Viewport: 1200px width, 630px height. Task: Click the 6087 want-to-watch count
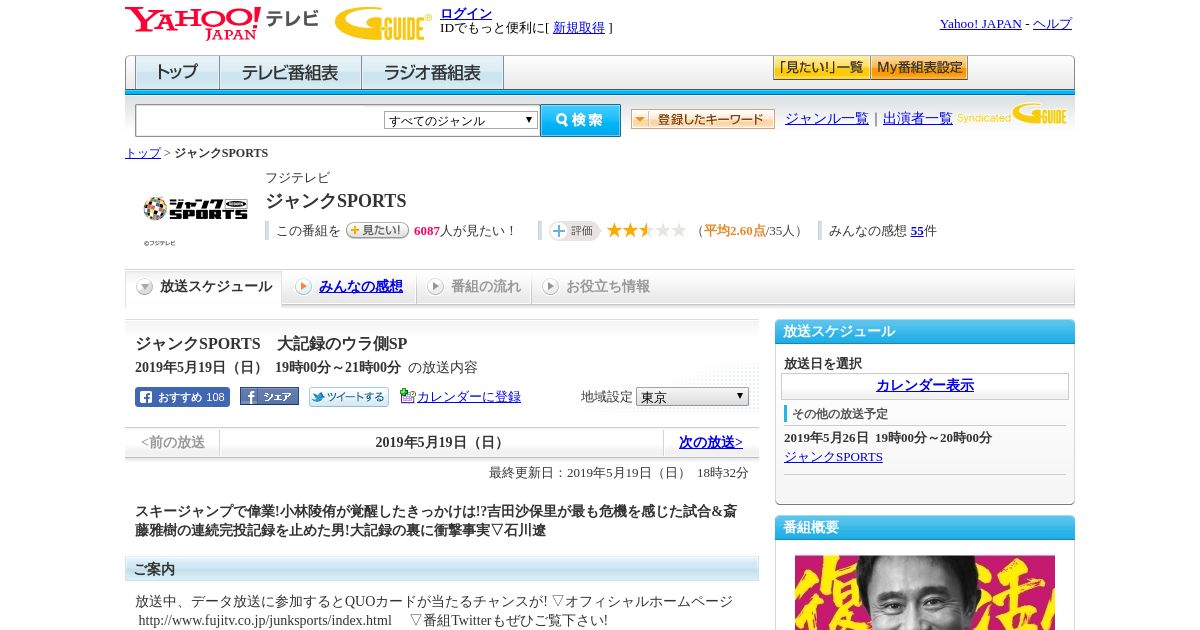pos(427,231)
